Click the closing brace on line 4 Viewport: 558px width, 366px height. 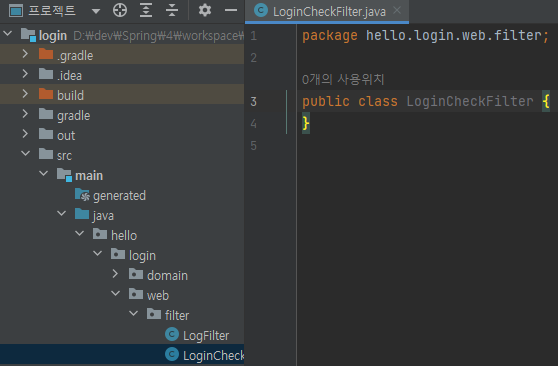[x=306, y=124]
